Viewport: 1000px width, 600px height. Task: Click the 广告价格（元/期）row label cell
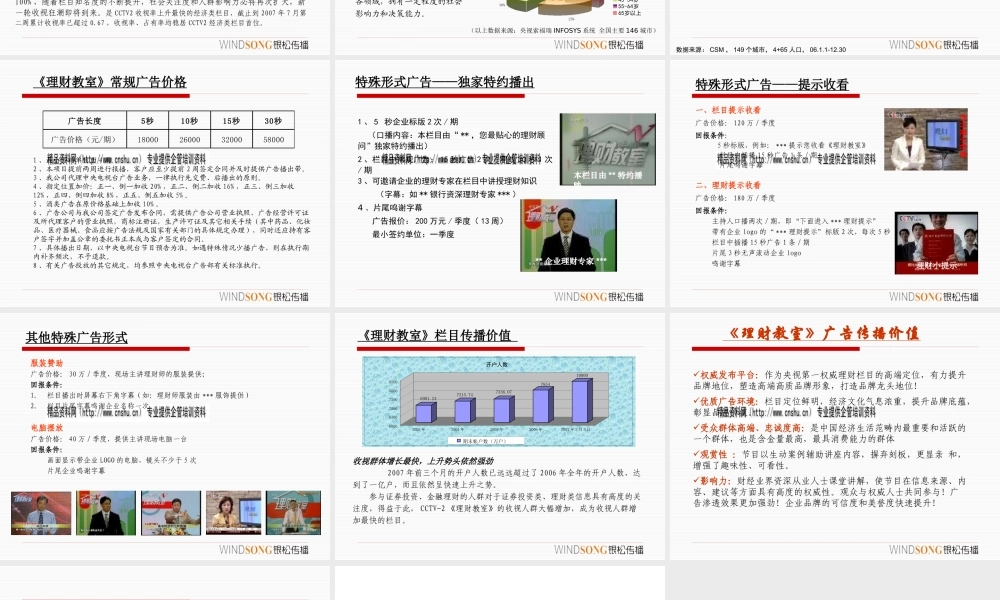tap(84, 139)
